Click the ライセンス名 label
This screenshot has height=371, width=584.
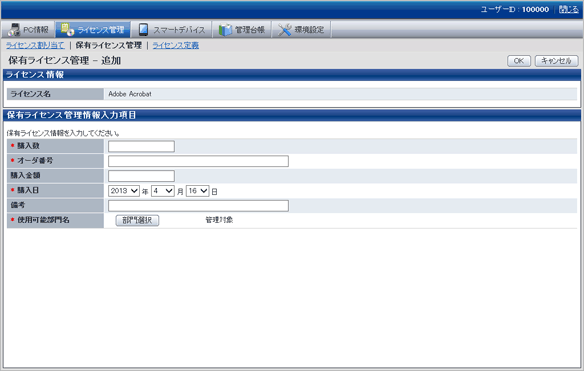tap(30, 94)
